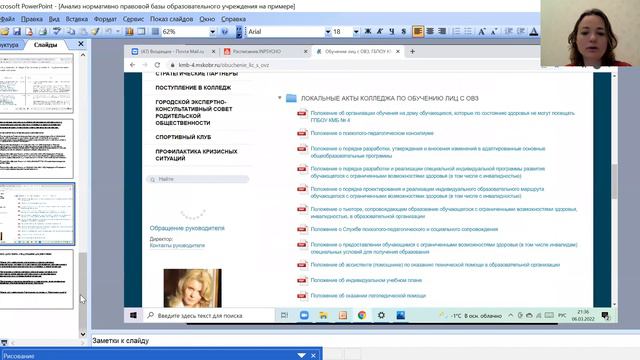Activate the Format Painter brush icon
Screen dimensions: 640x360
point(96,31)
